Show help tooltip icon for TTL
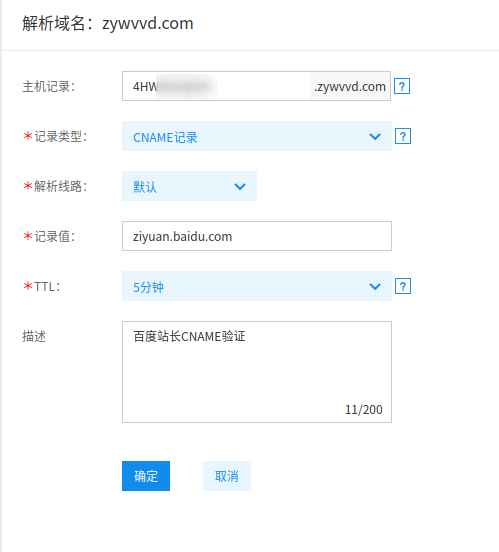 click(x=403, y=286)
